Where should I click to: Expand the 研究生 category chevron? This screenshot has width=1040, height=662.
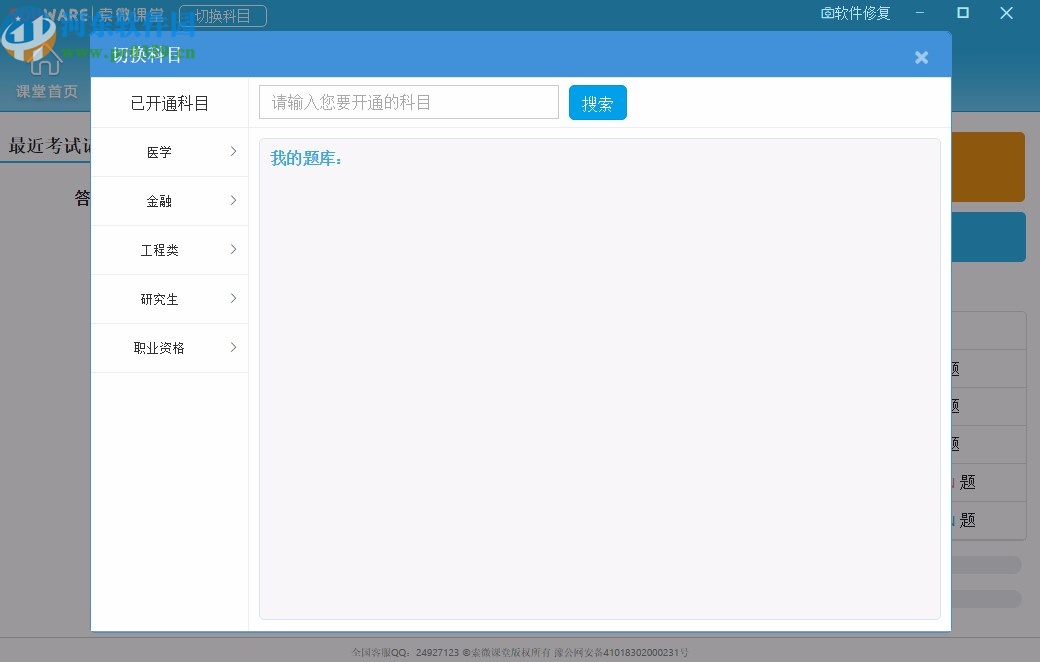[x=233, y=299]
